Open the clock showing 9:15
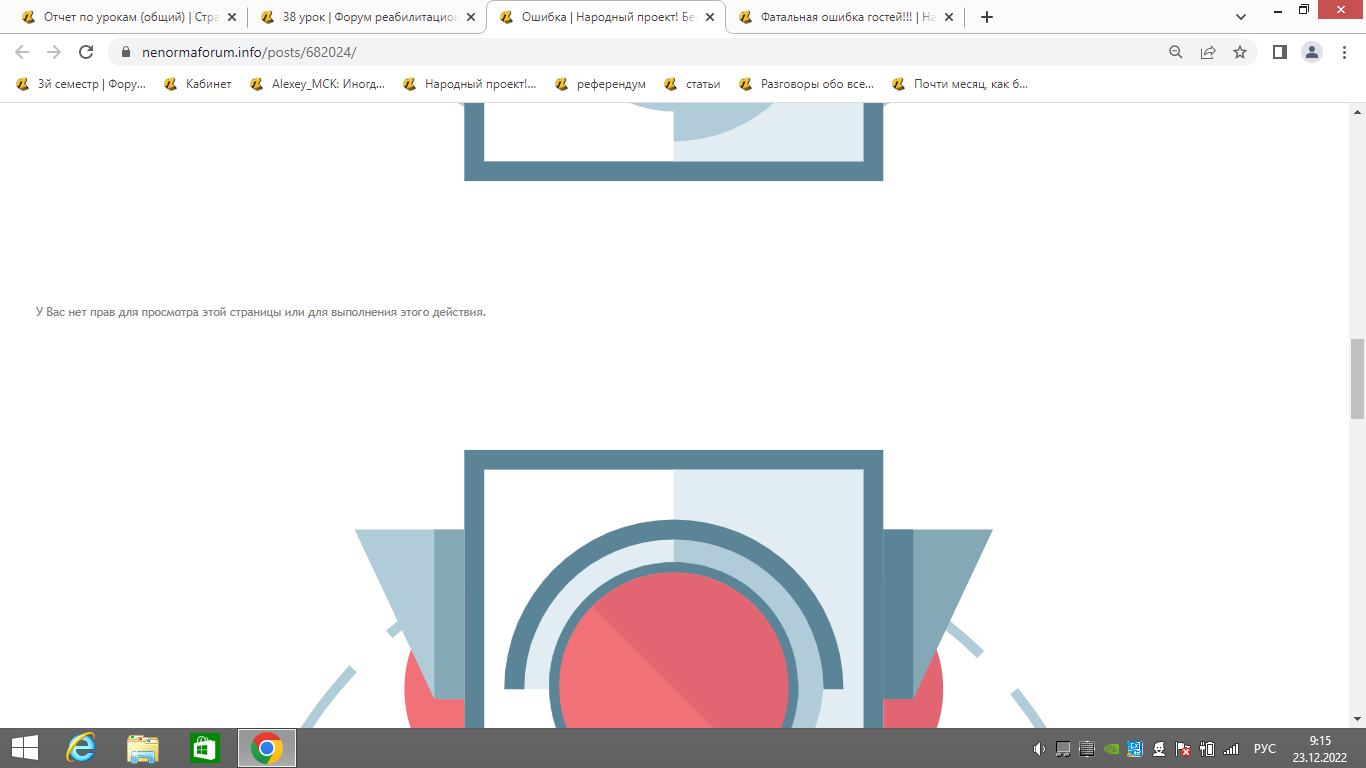The height and width of the screenshot is (768, 1366). (x=1320, y=748)
